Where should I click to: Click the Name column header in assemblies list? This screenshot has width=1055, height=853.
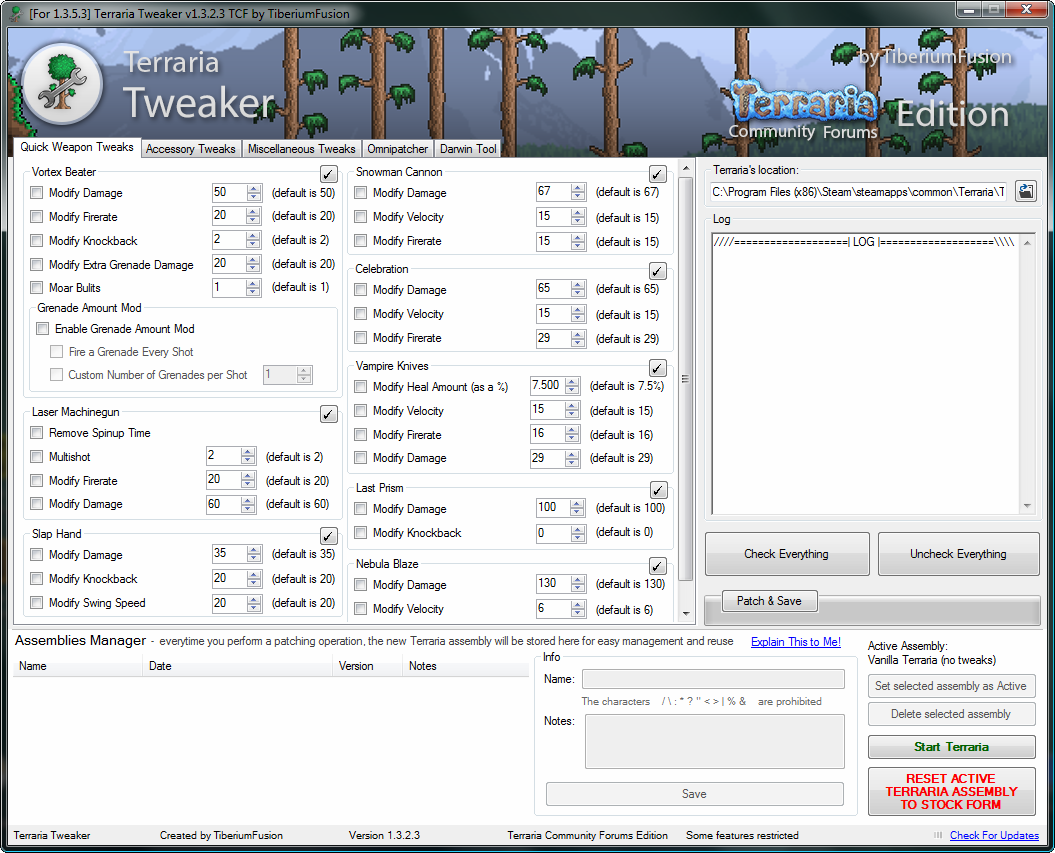pyautogui.click(x=78, y=666)
